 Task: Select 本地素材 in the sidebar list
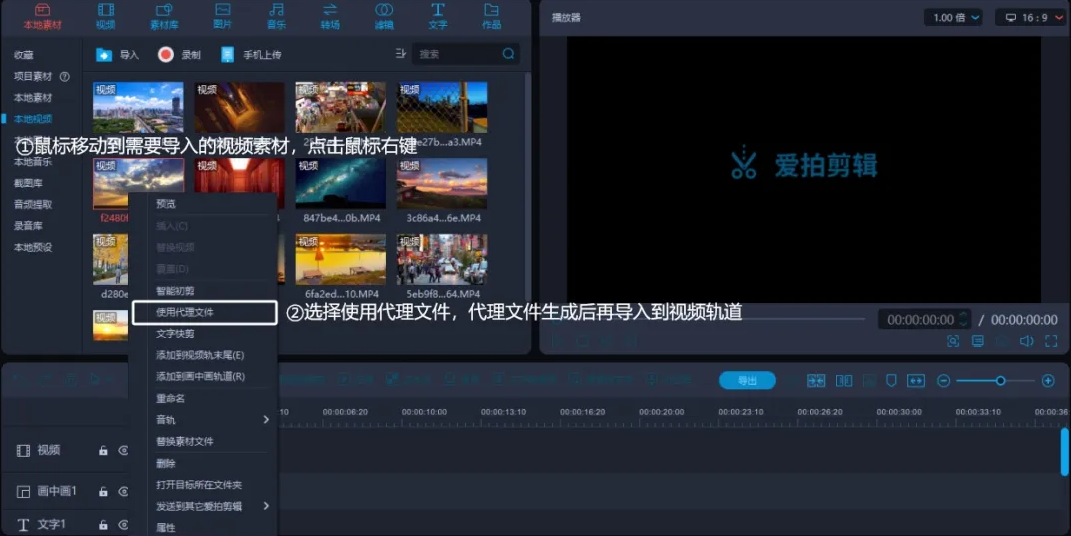pyautogui.click(x=33, y=98)
